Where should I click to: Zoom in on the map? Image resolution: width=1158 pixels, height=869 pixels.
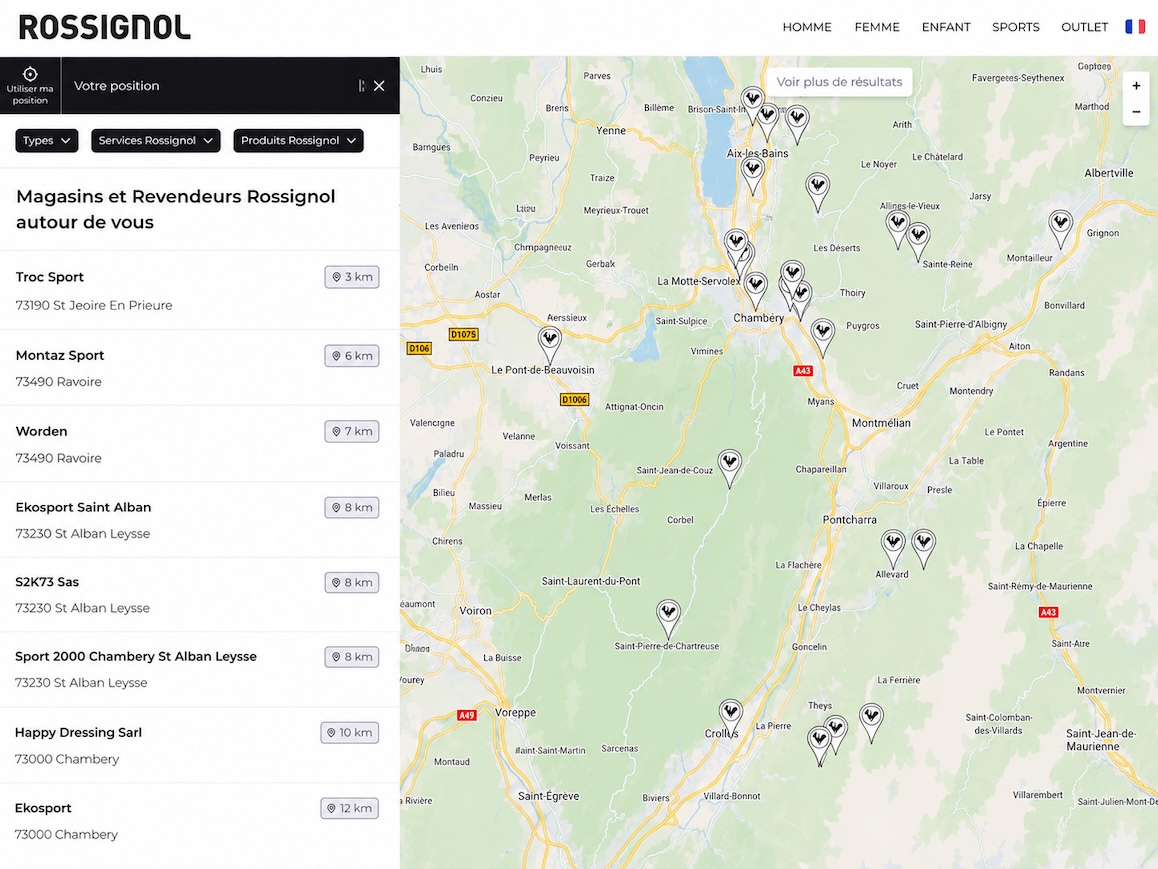point(1136,86)
